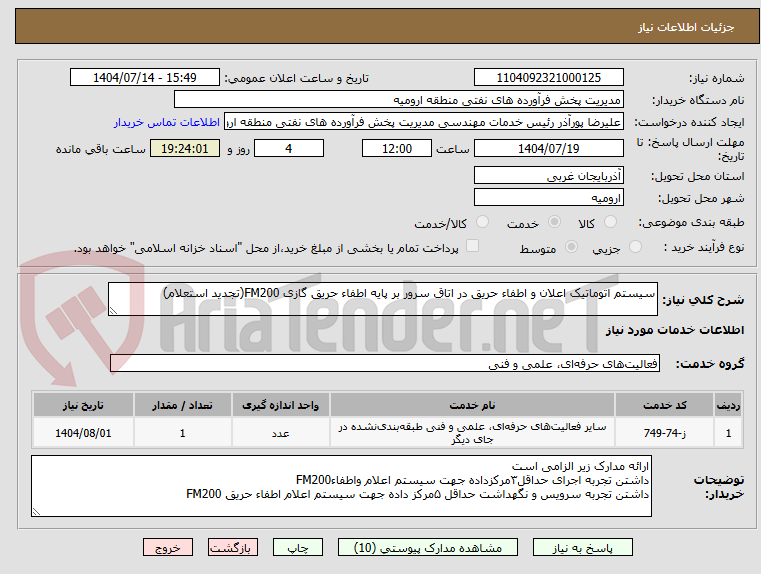The image size is (761, 574).
Task: Click the شماره نیاز field 1104092321000125
Action: [x=548, y=78]
